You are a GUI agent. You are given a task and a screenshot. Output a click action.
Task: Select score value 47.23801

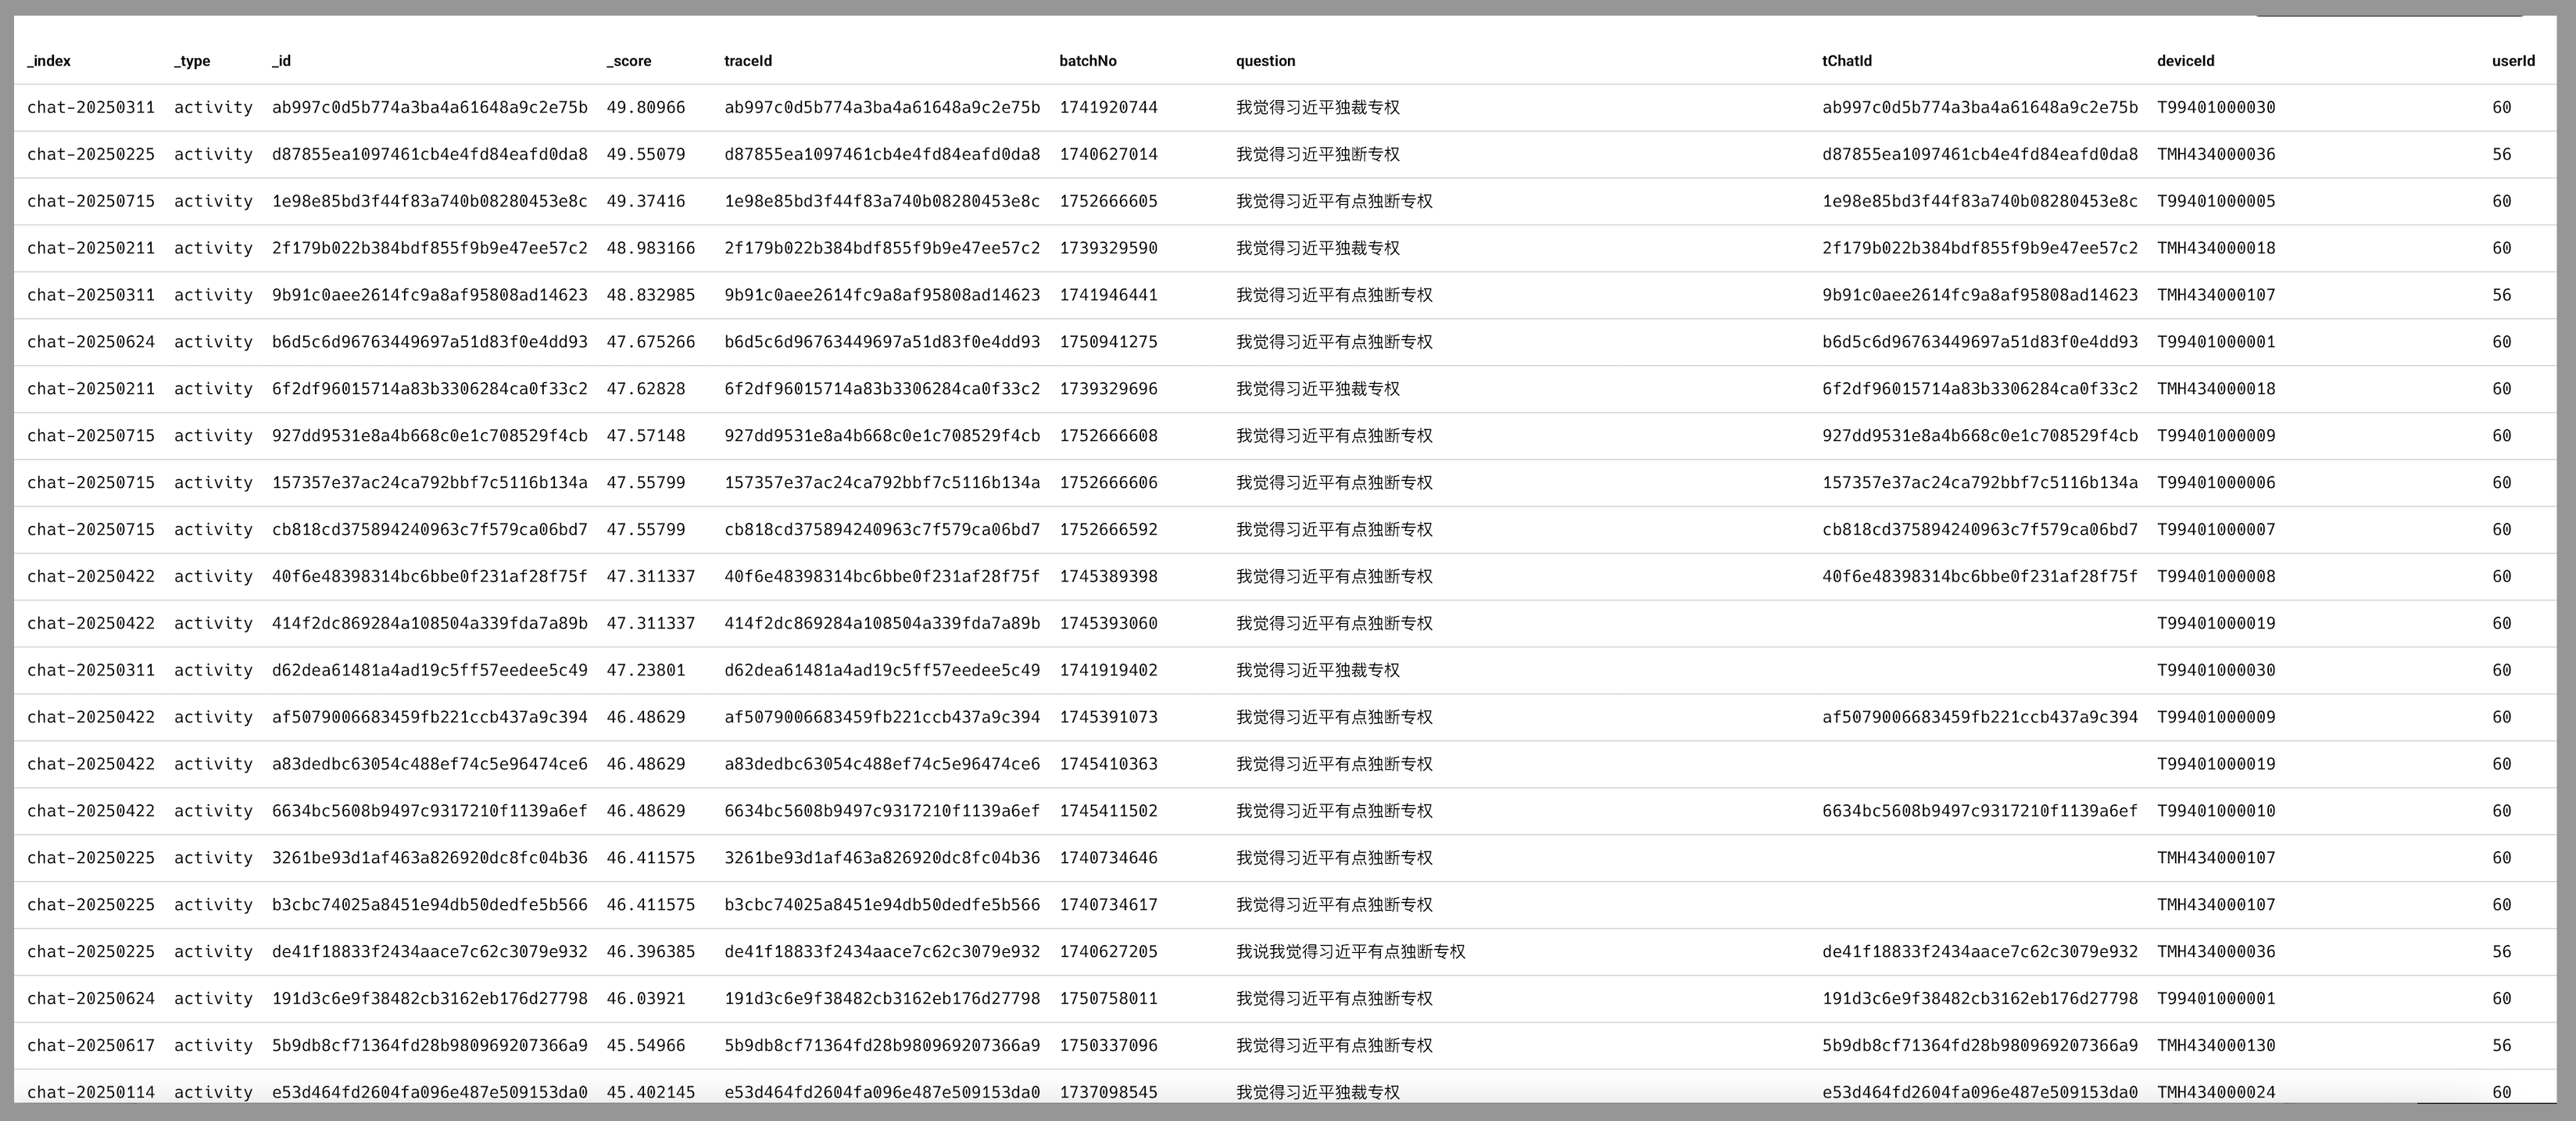pos(646,671)
